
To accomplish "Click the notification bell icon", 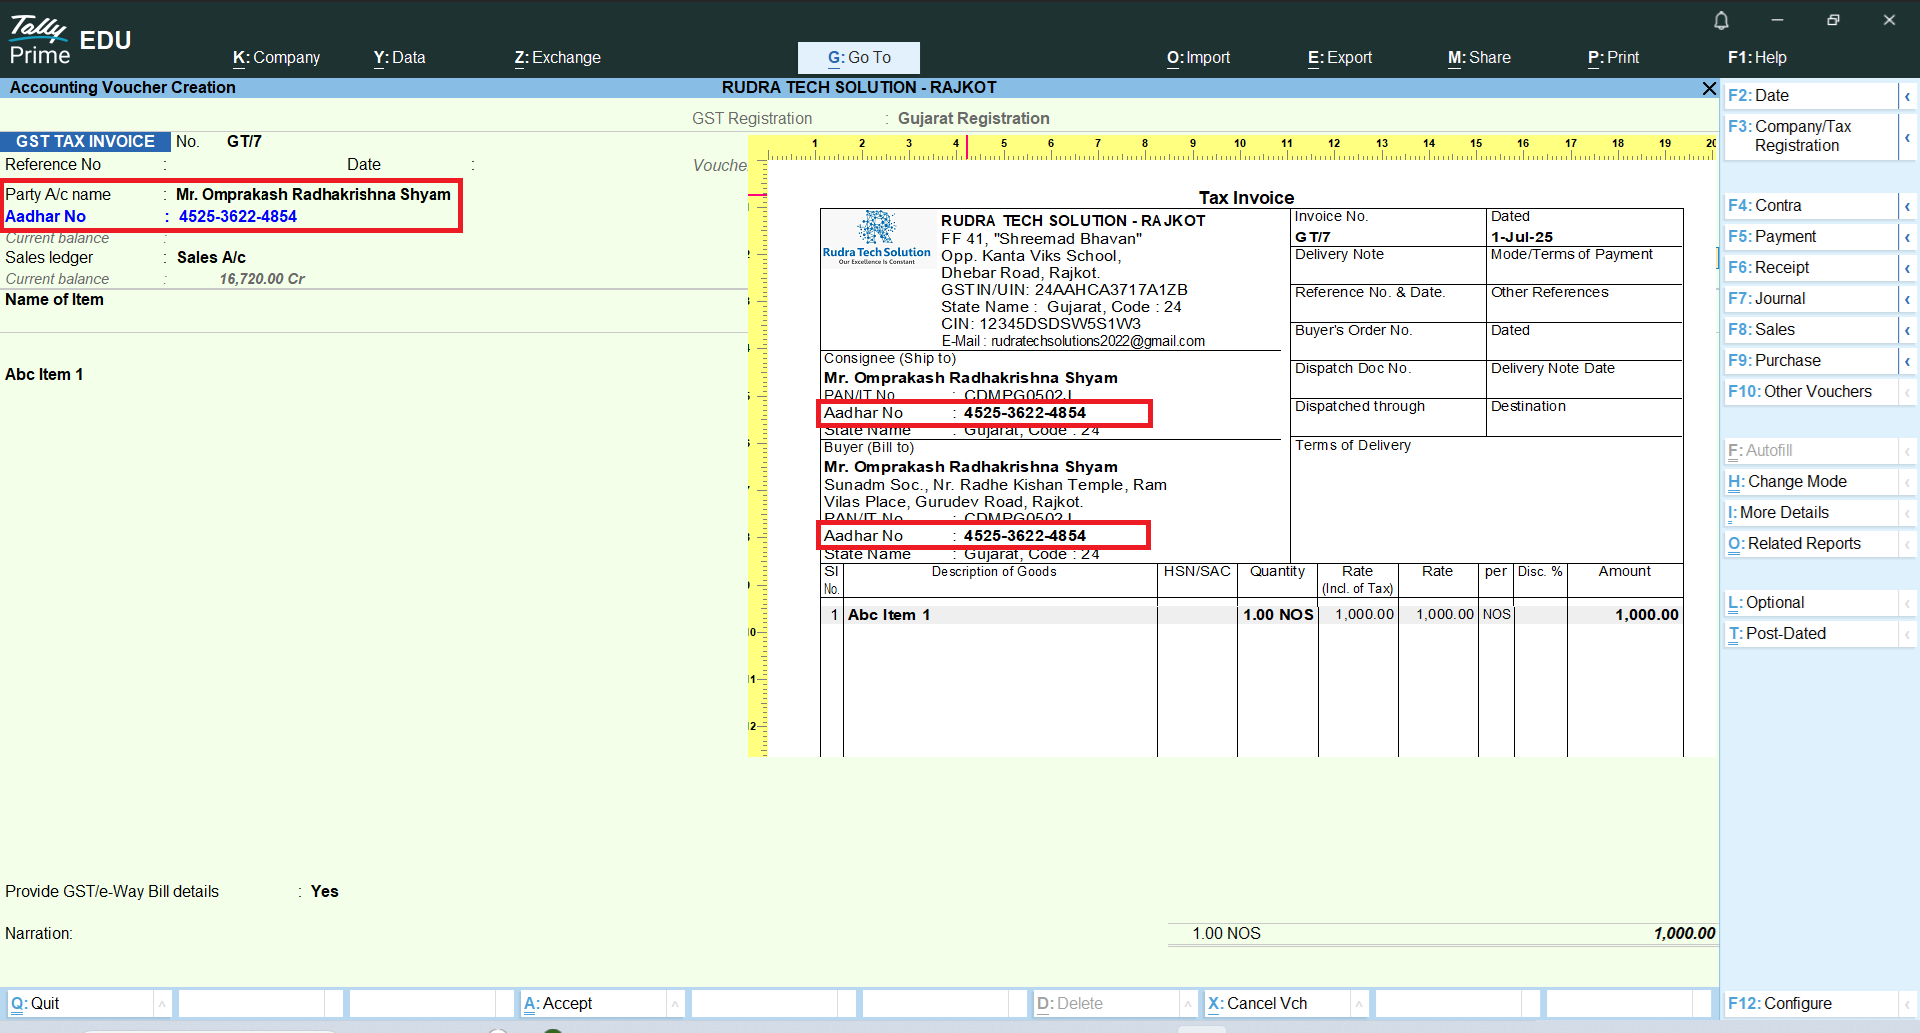I will (1721, 20).
